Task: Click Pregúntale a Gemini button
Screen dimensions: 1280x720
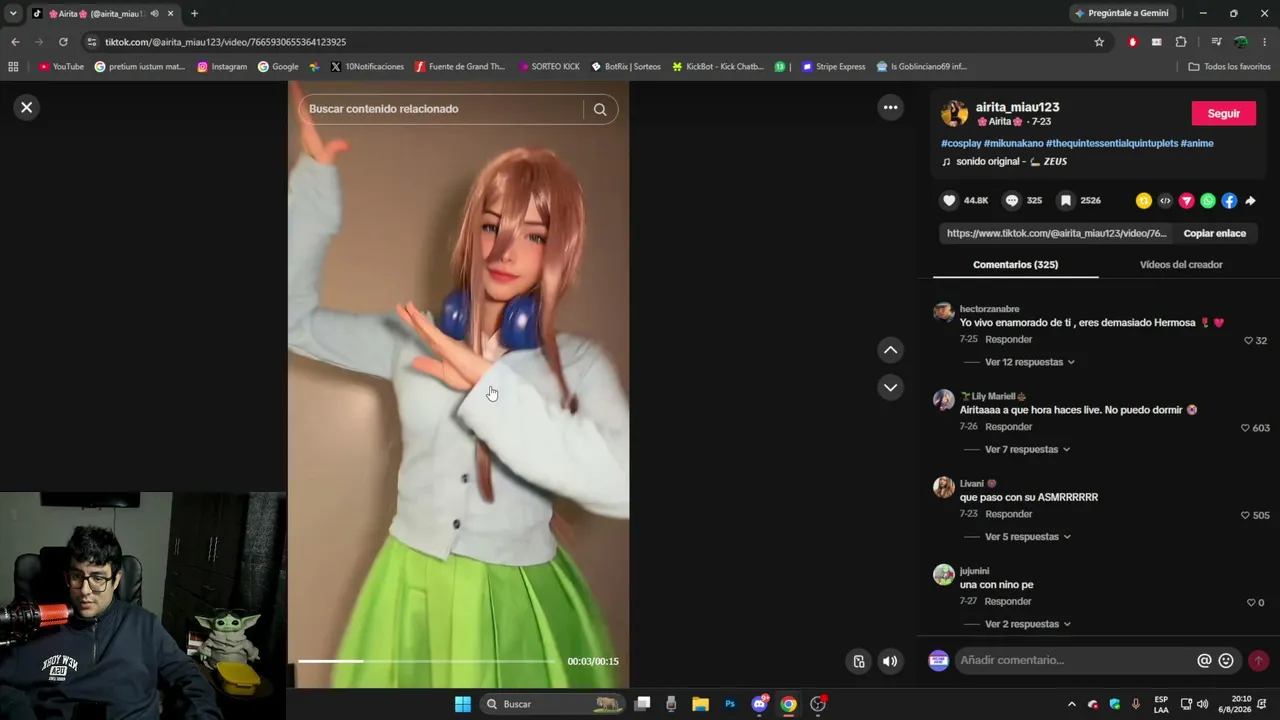Action: pos(1120,13)
